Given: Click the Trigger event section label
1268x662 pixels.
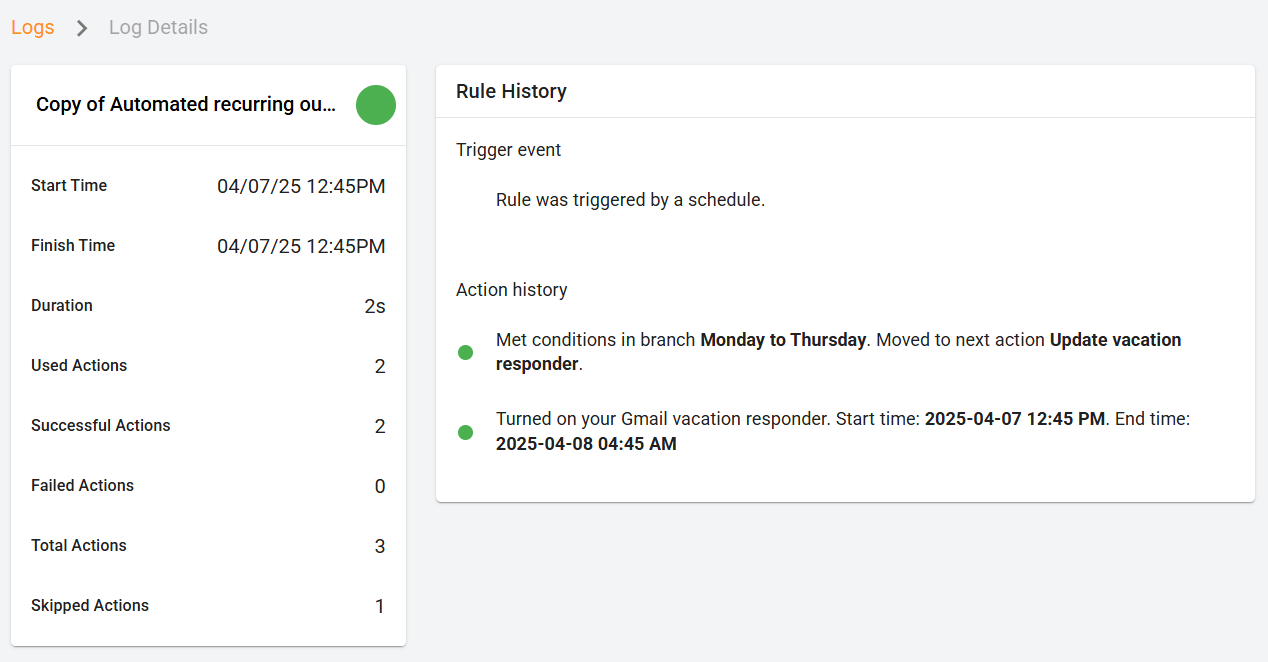Looking at the screenshot, I should [x=508, y=150].
